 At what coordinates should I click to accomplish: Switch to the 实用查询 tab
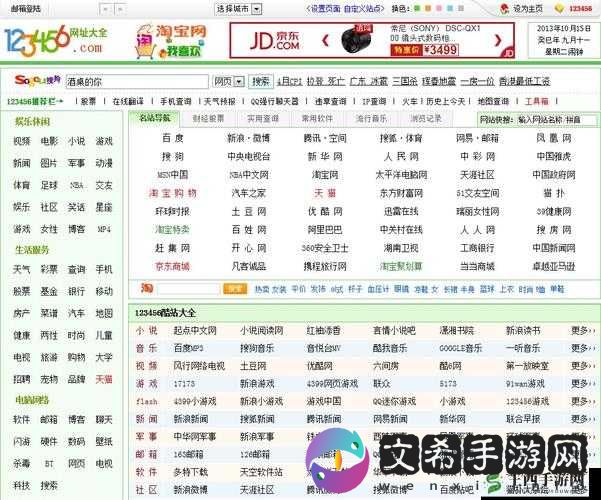point(263,118)
